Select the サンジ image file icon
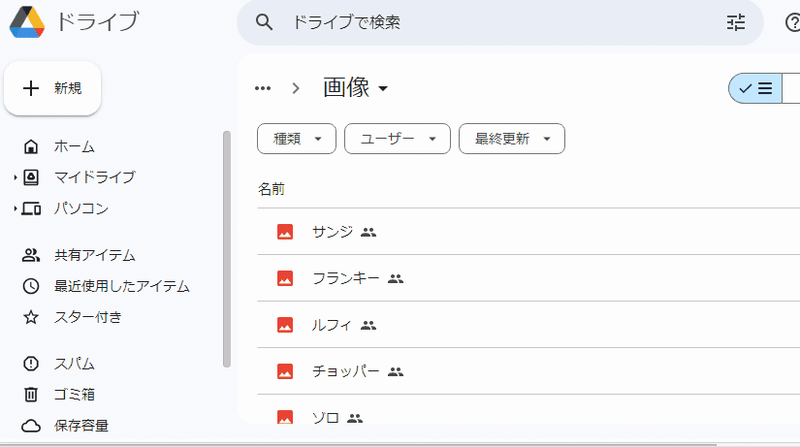Viewport: 800px width, 447px height. [x=285, y=232]
